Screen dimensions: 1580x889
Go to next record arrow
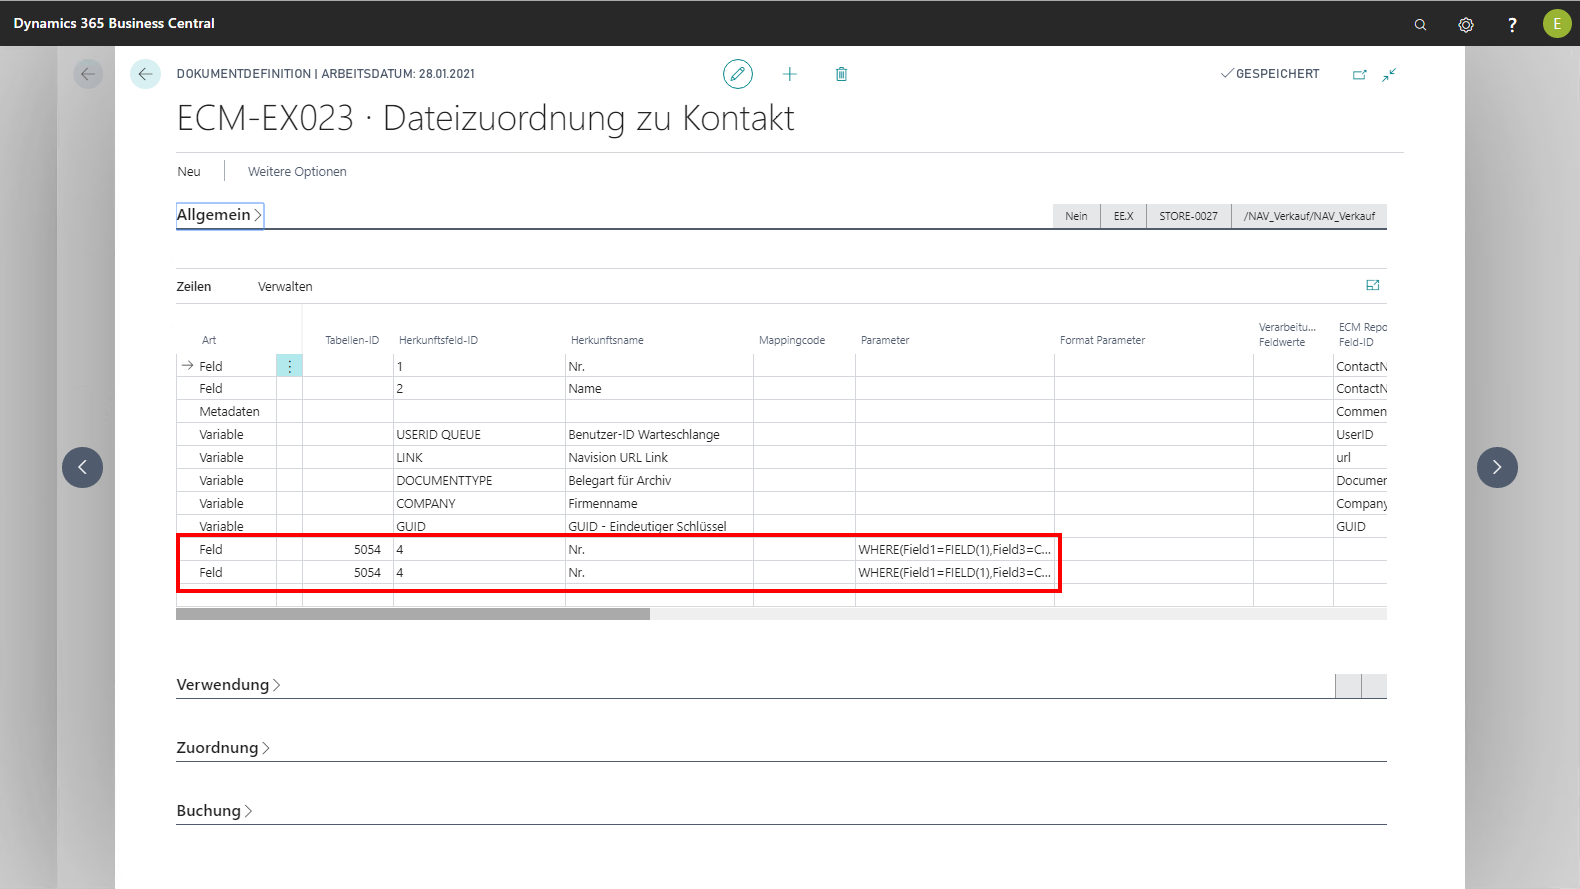pos(1496,467)
